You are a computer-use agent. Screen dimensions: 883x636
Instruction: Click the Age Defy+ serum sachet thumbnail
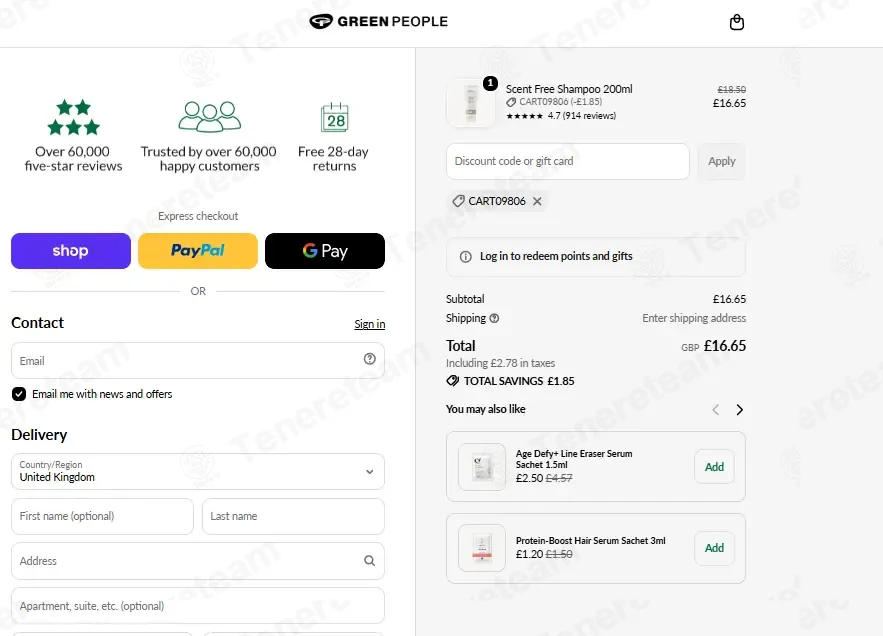click(482, 466)
